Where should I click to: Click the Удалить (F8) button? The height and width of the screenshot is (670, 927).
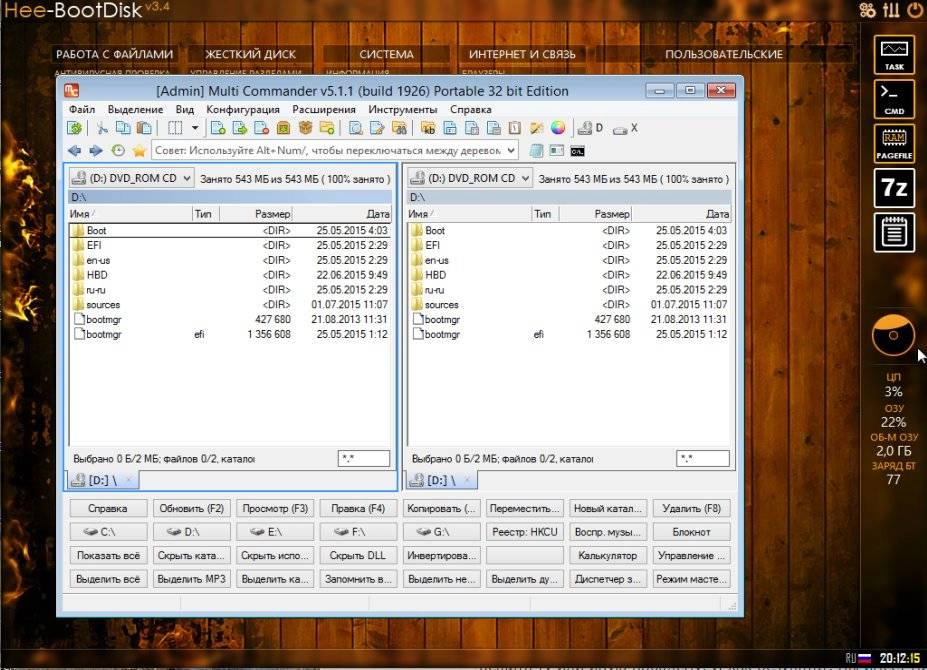691,508
